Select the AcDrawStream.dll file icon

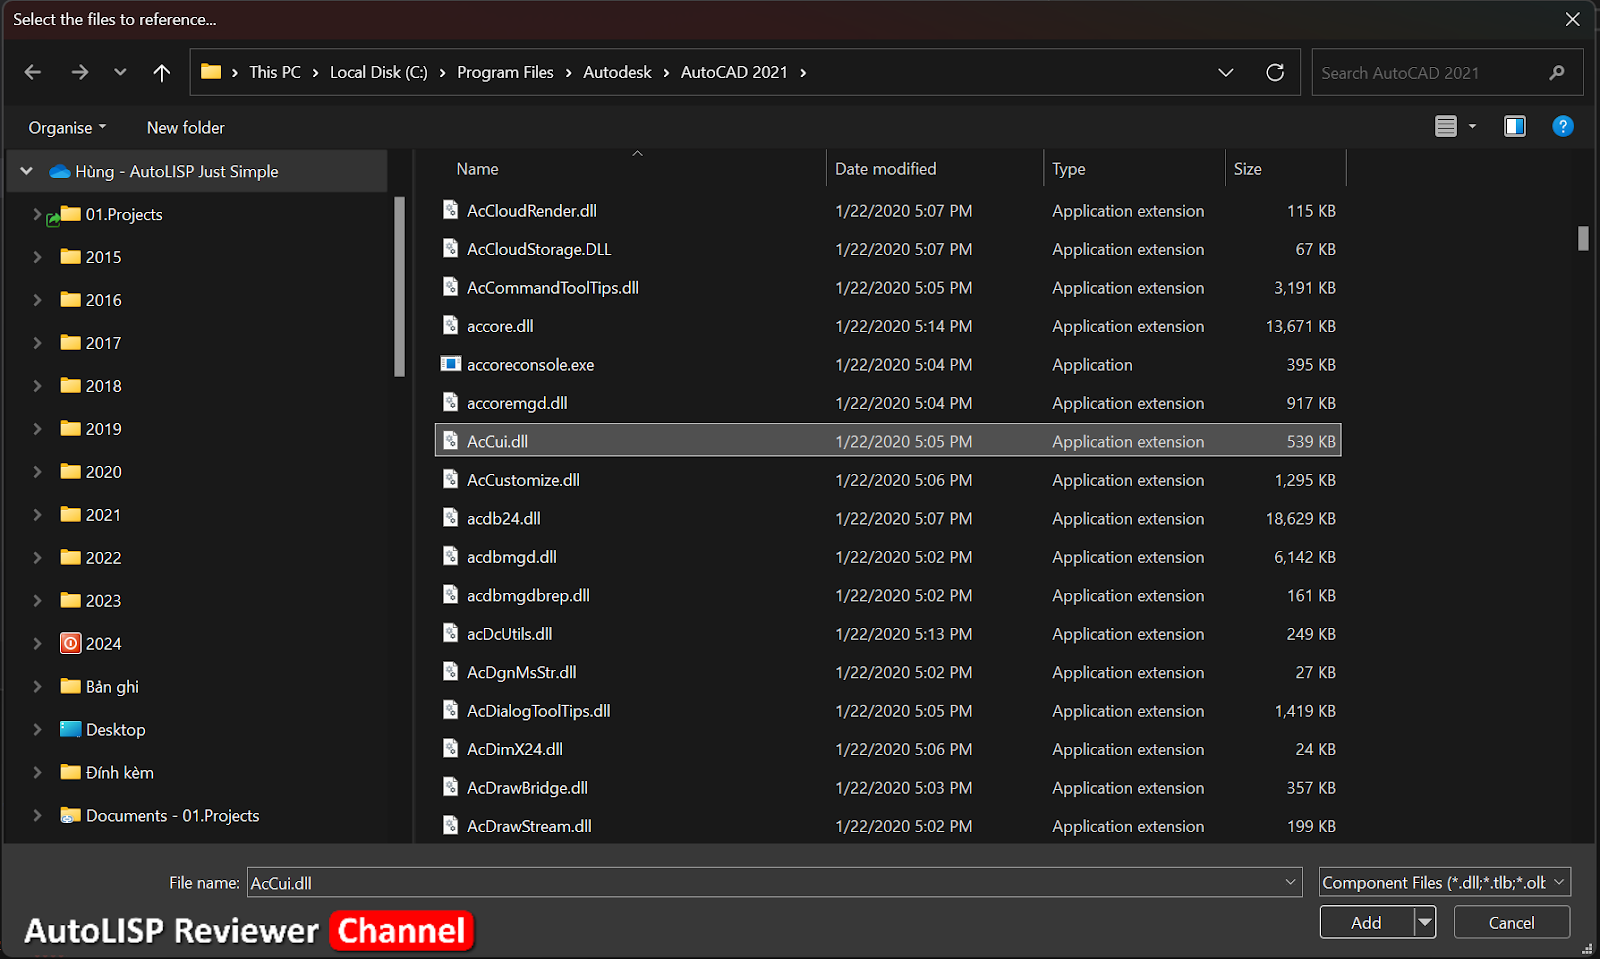coord(451,826)
